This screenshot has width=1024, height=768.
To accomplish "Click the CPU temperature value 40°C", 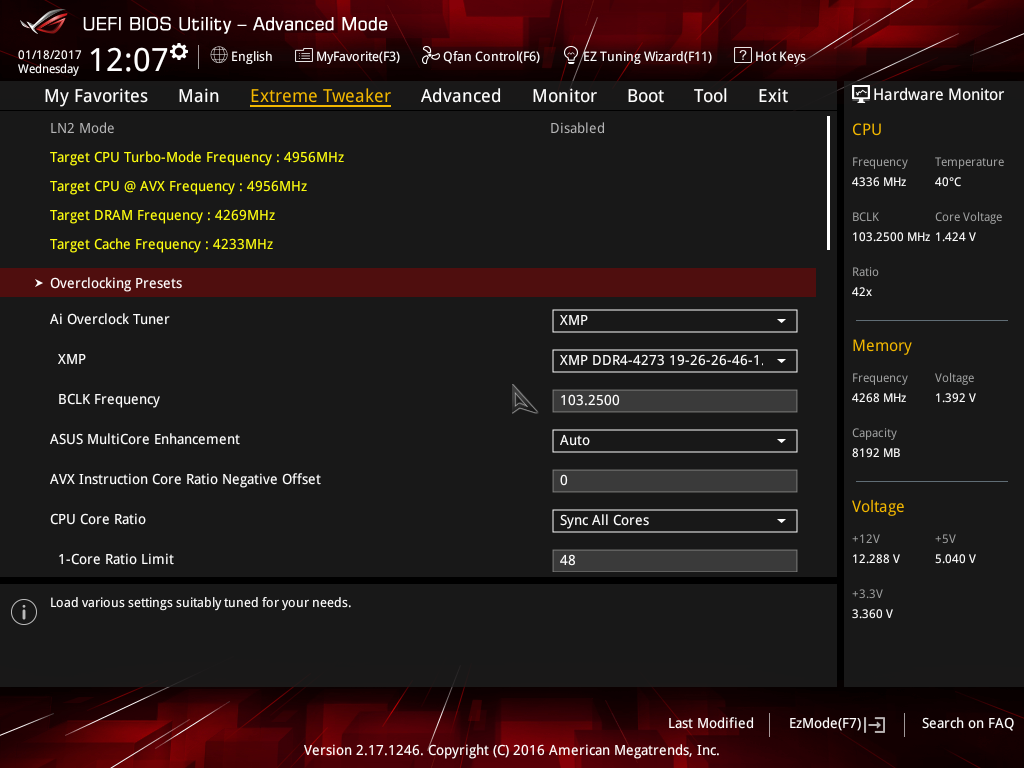I will click(x=948, y=182).
